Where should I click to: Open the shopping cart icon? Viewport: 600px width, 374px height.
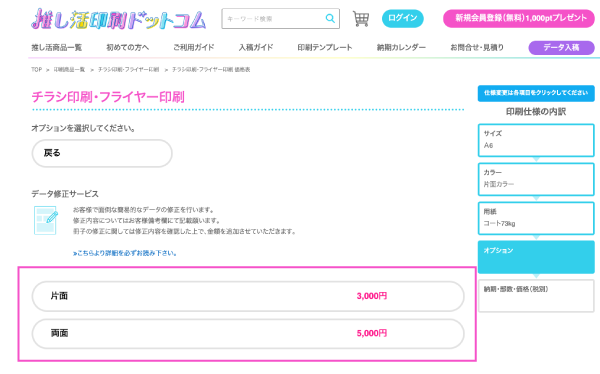(x=361, y=18)
